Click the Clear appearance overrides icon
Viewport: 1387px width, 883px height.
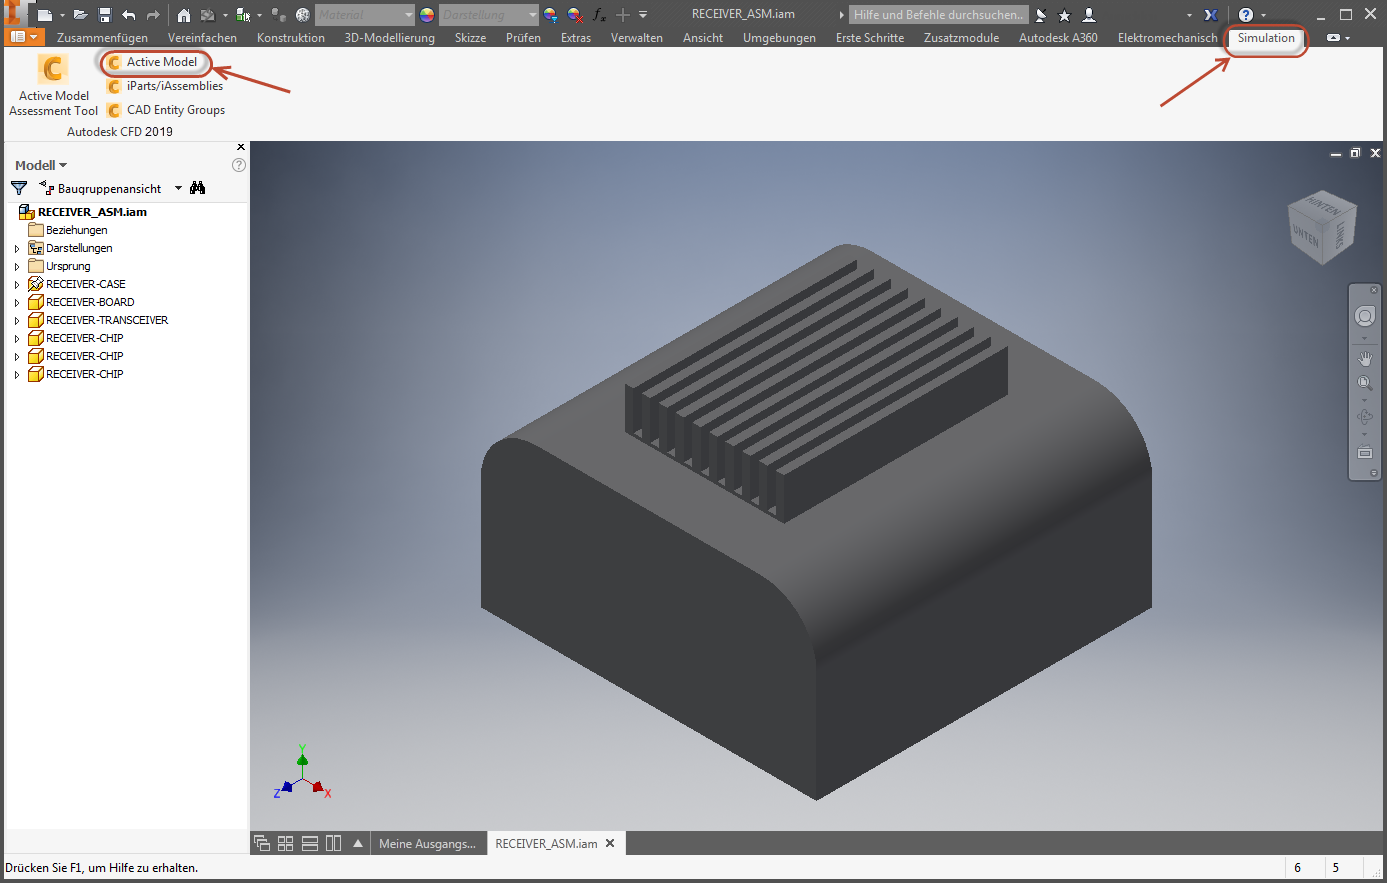coord(575,15)
